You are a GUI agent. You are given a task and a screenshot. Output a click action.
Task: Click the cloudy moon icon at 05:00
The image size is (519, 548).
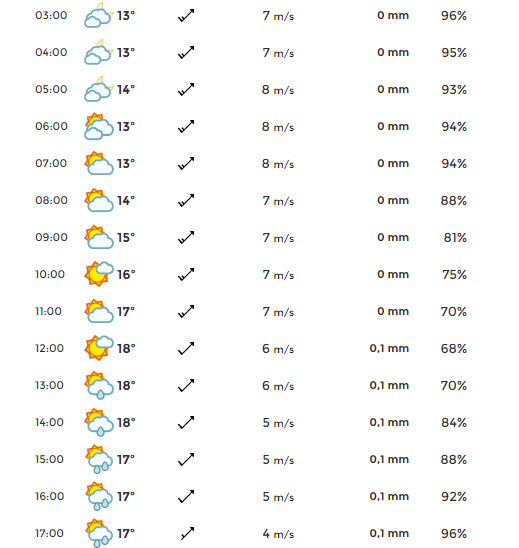(99, 89)
